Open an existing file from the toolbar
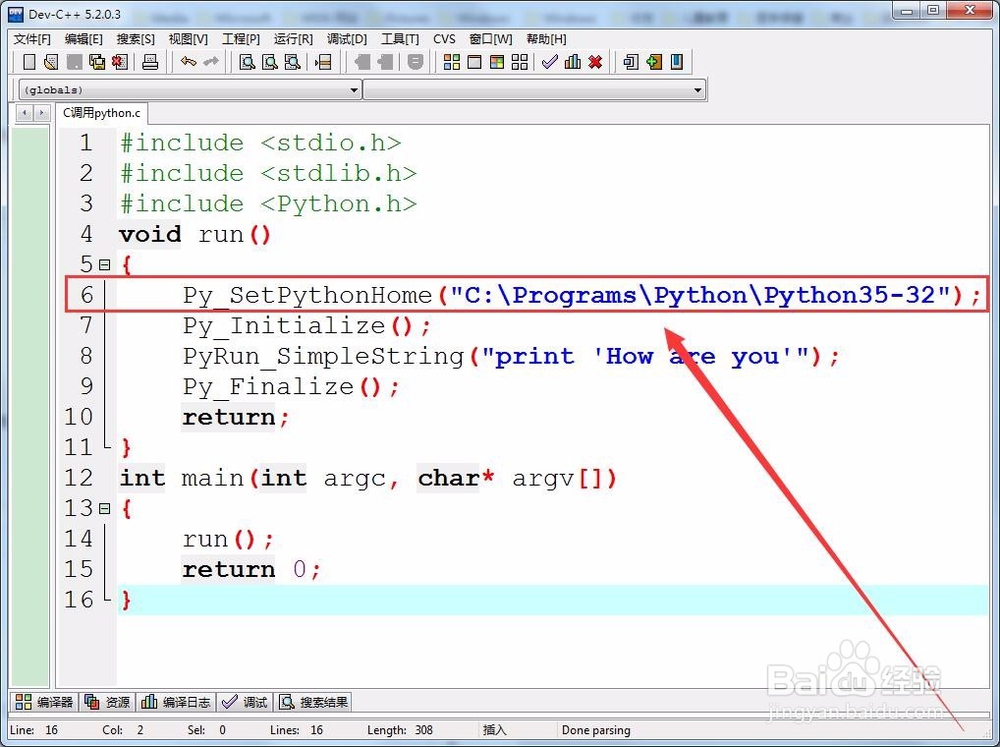This screenshot has height=747, width=1000. [51, 62]
